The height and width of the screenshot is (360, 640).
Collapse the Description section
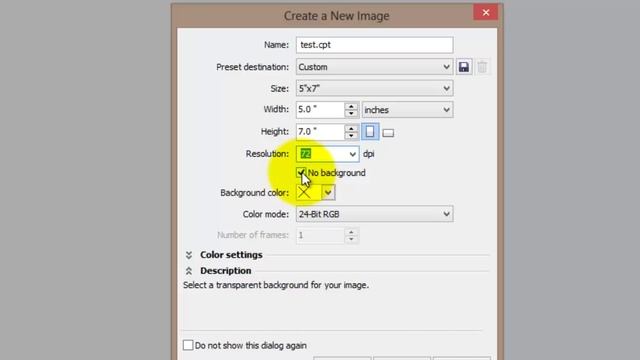(189, 271)
